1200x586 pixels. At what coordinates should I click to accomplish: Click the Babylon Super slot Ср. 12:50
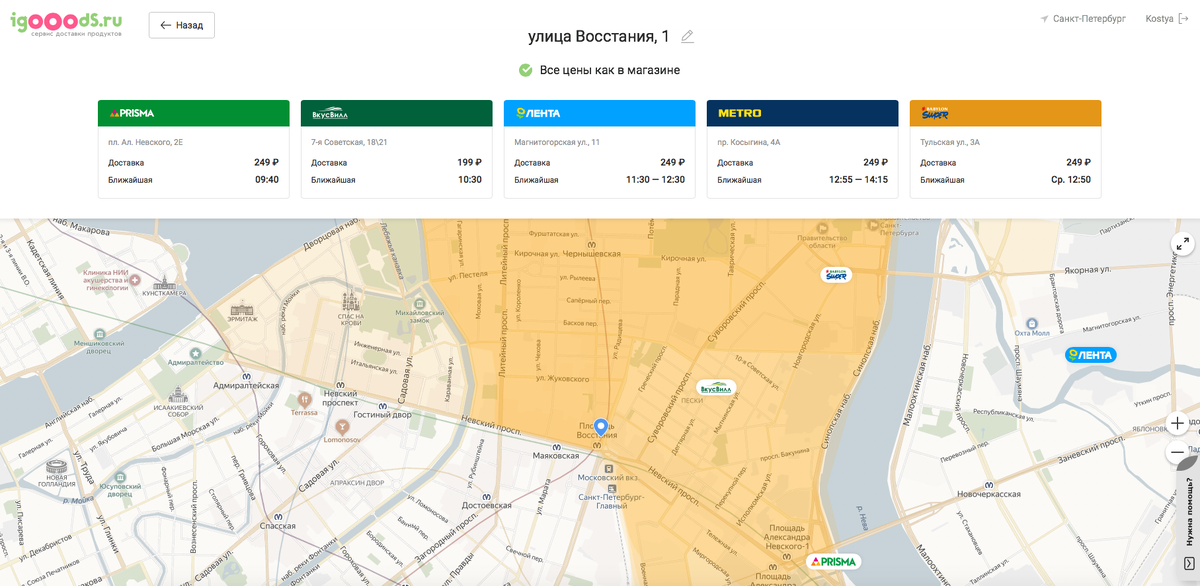coord(1070,180)
